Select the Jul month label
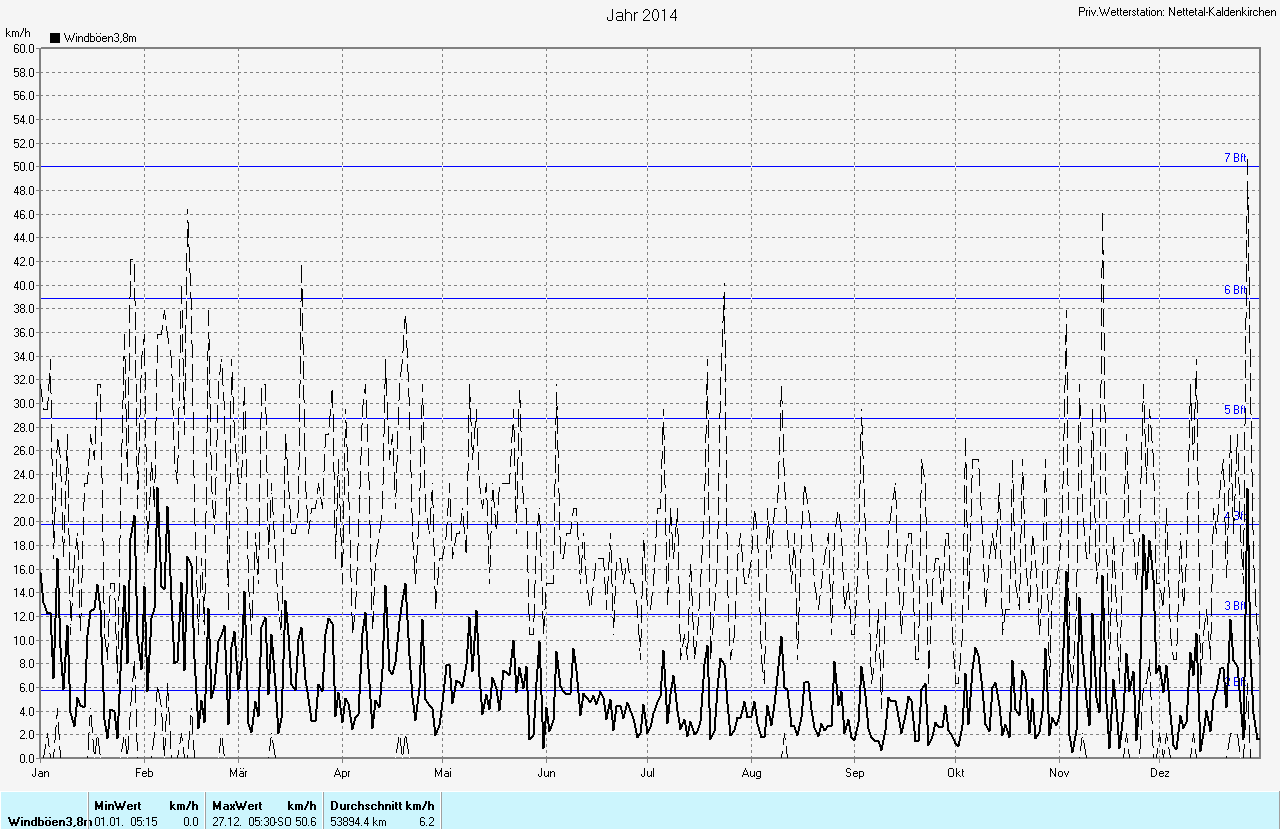 647,774
